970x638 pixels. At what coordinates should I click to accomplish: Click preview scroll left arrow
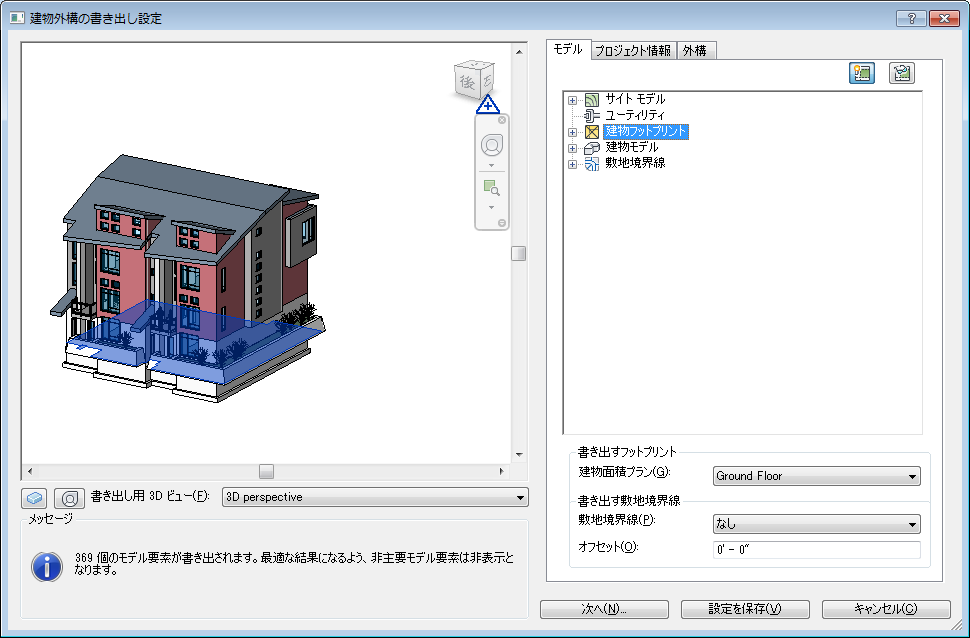[30, 472]
